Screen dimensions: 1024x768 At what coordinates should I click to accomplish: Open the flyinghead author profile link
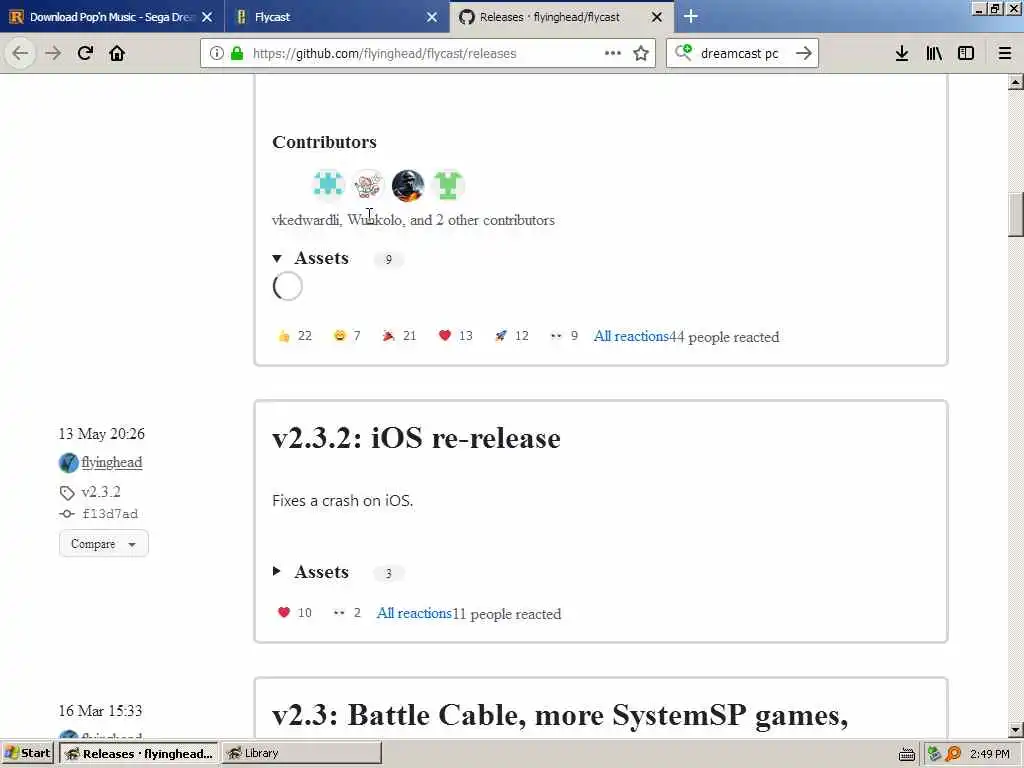(112, 462)
